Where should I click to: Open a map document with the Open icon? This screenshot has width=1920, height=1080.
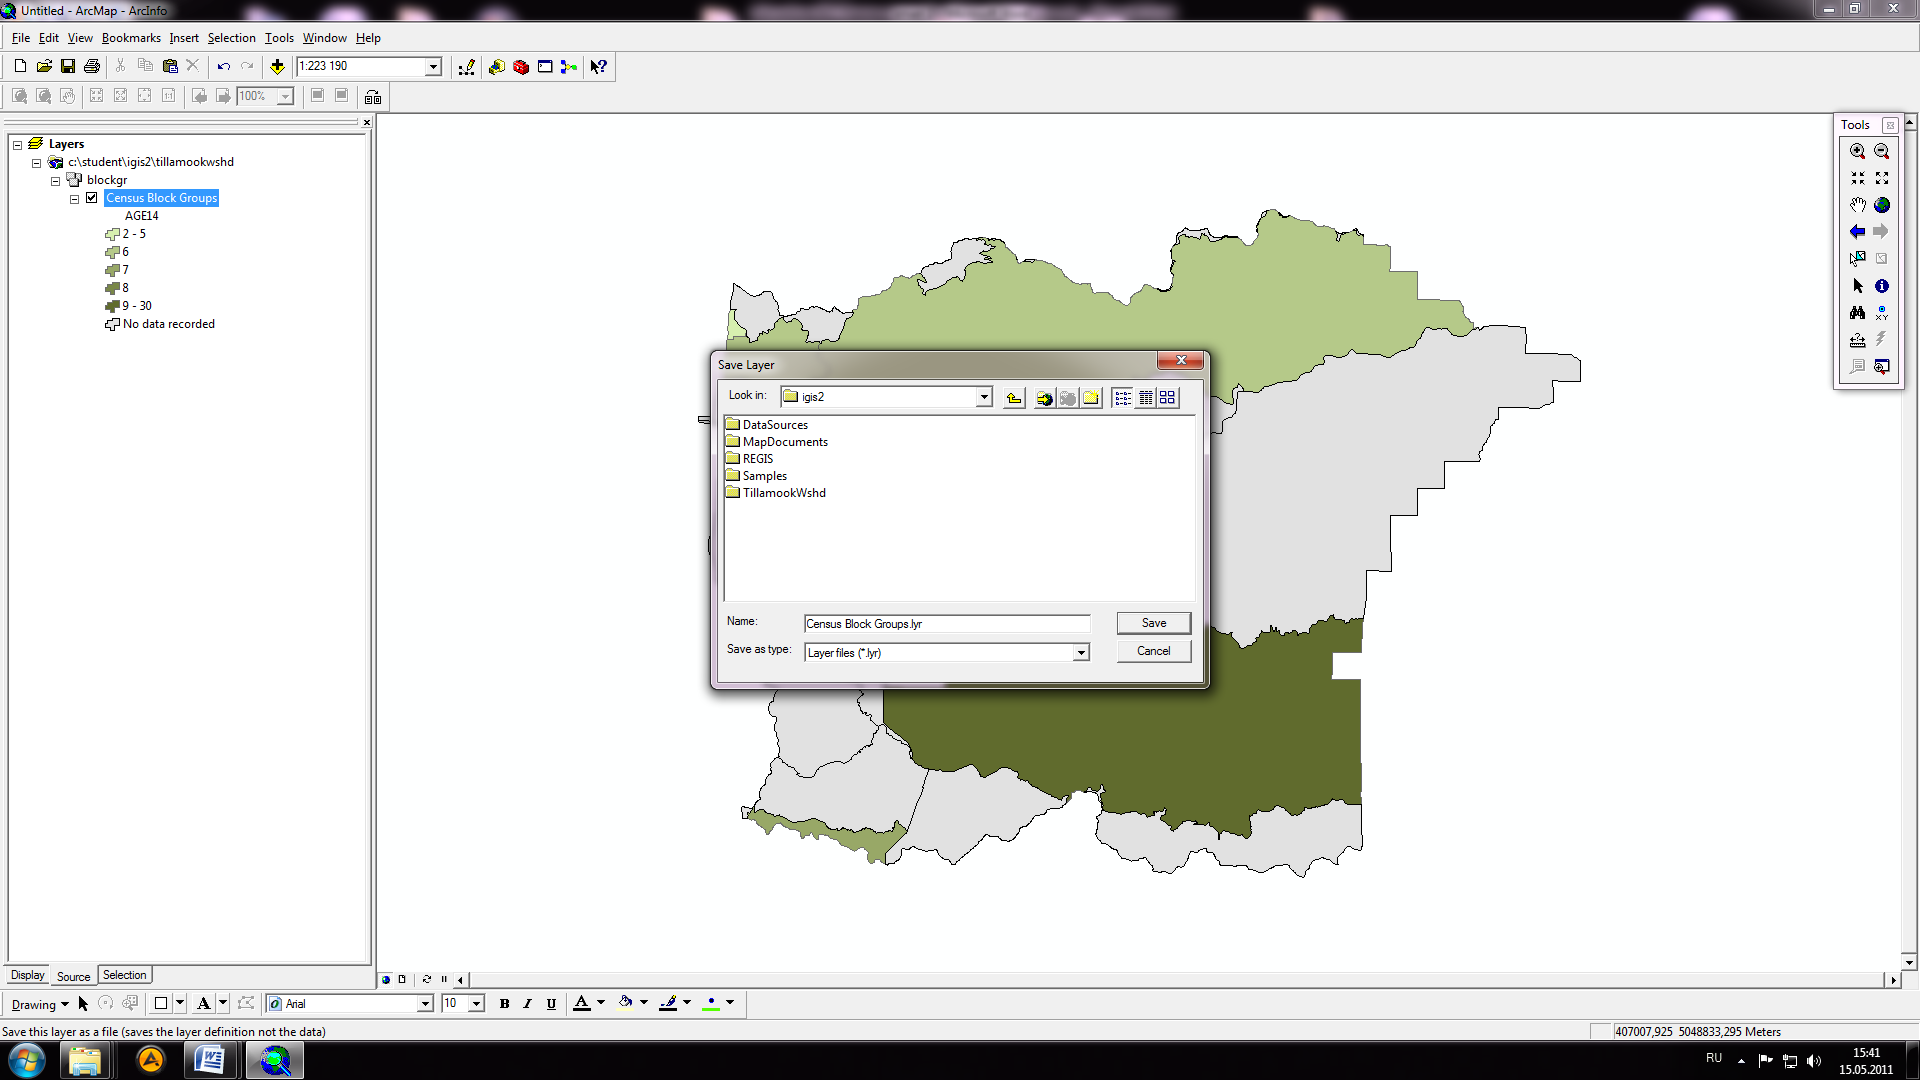click(x=44, y=66)
